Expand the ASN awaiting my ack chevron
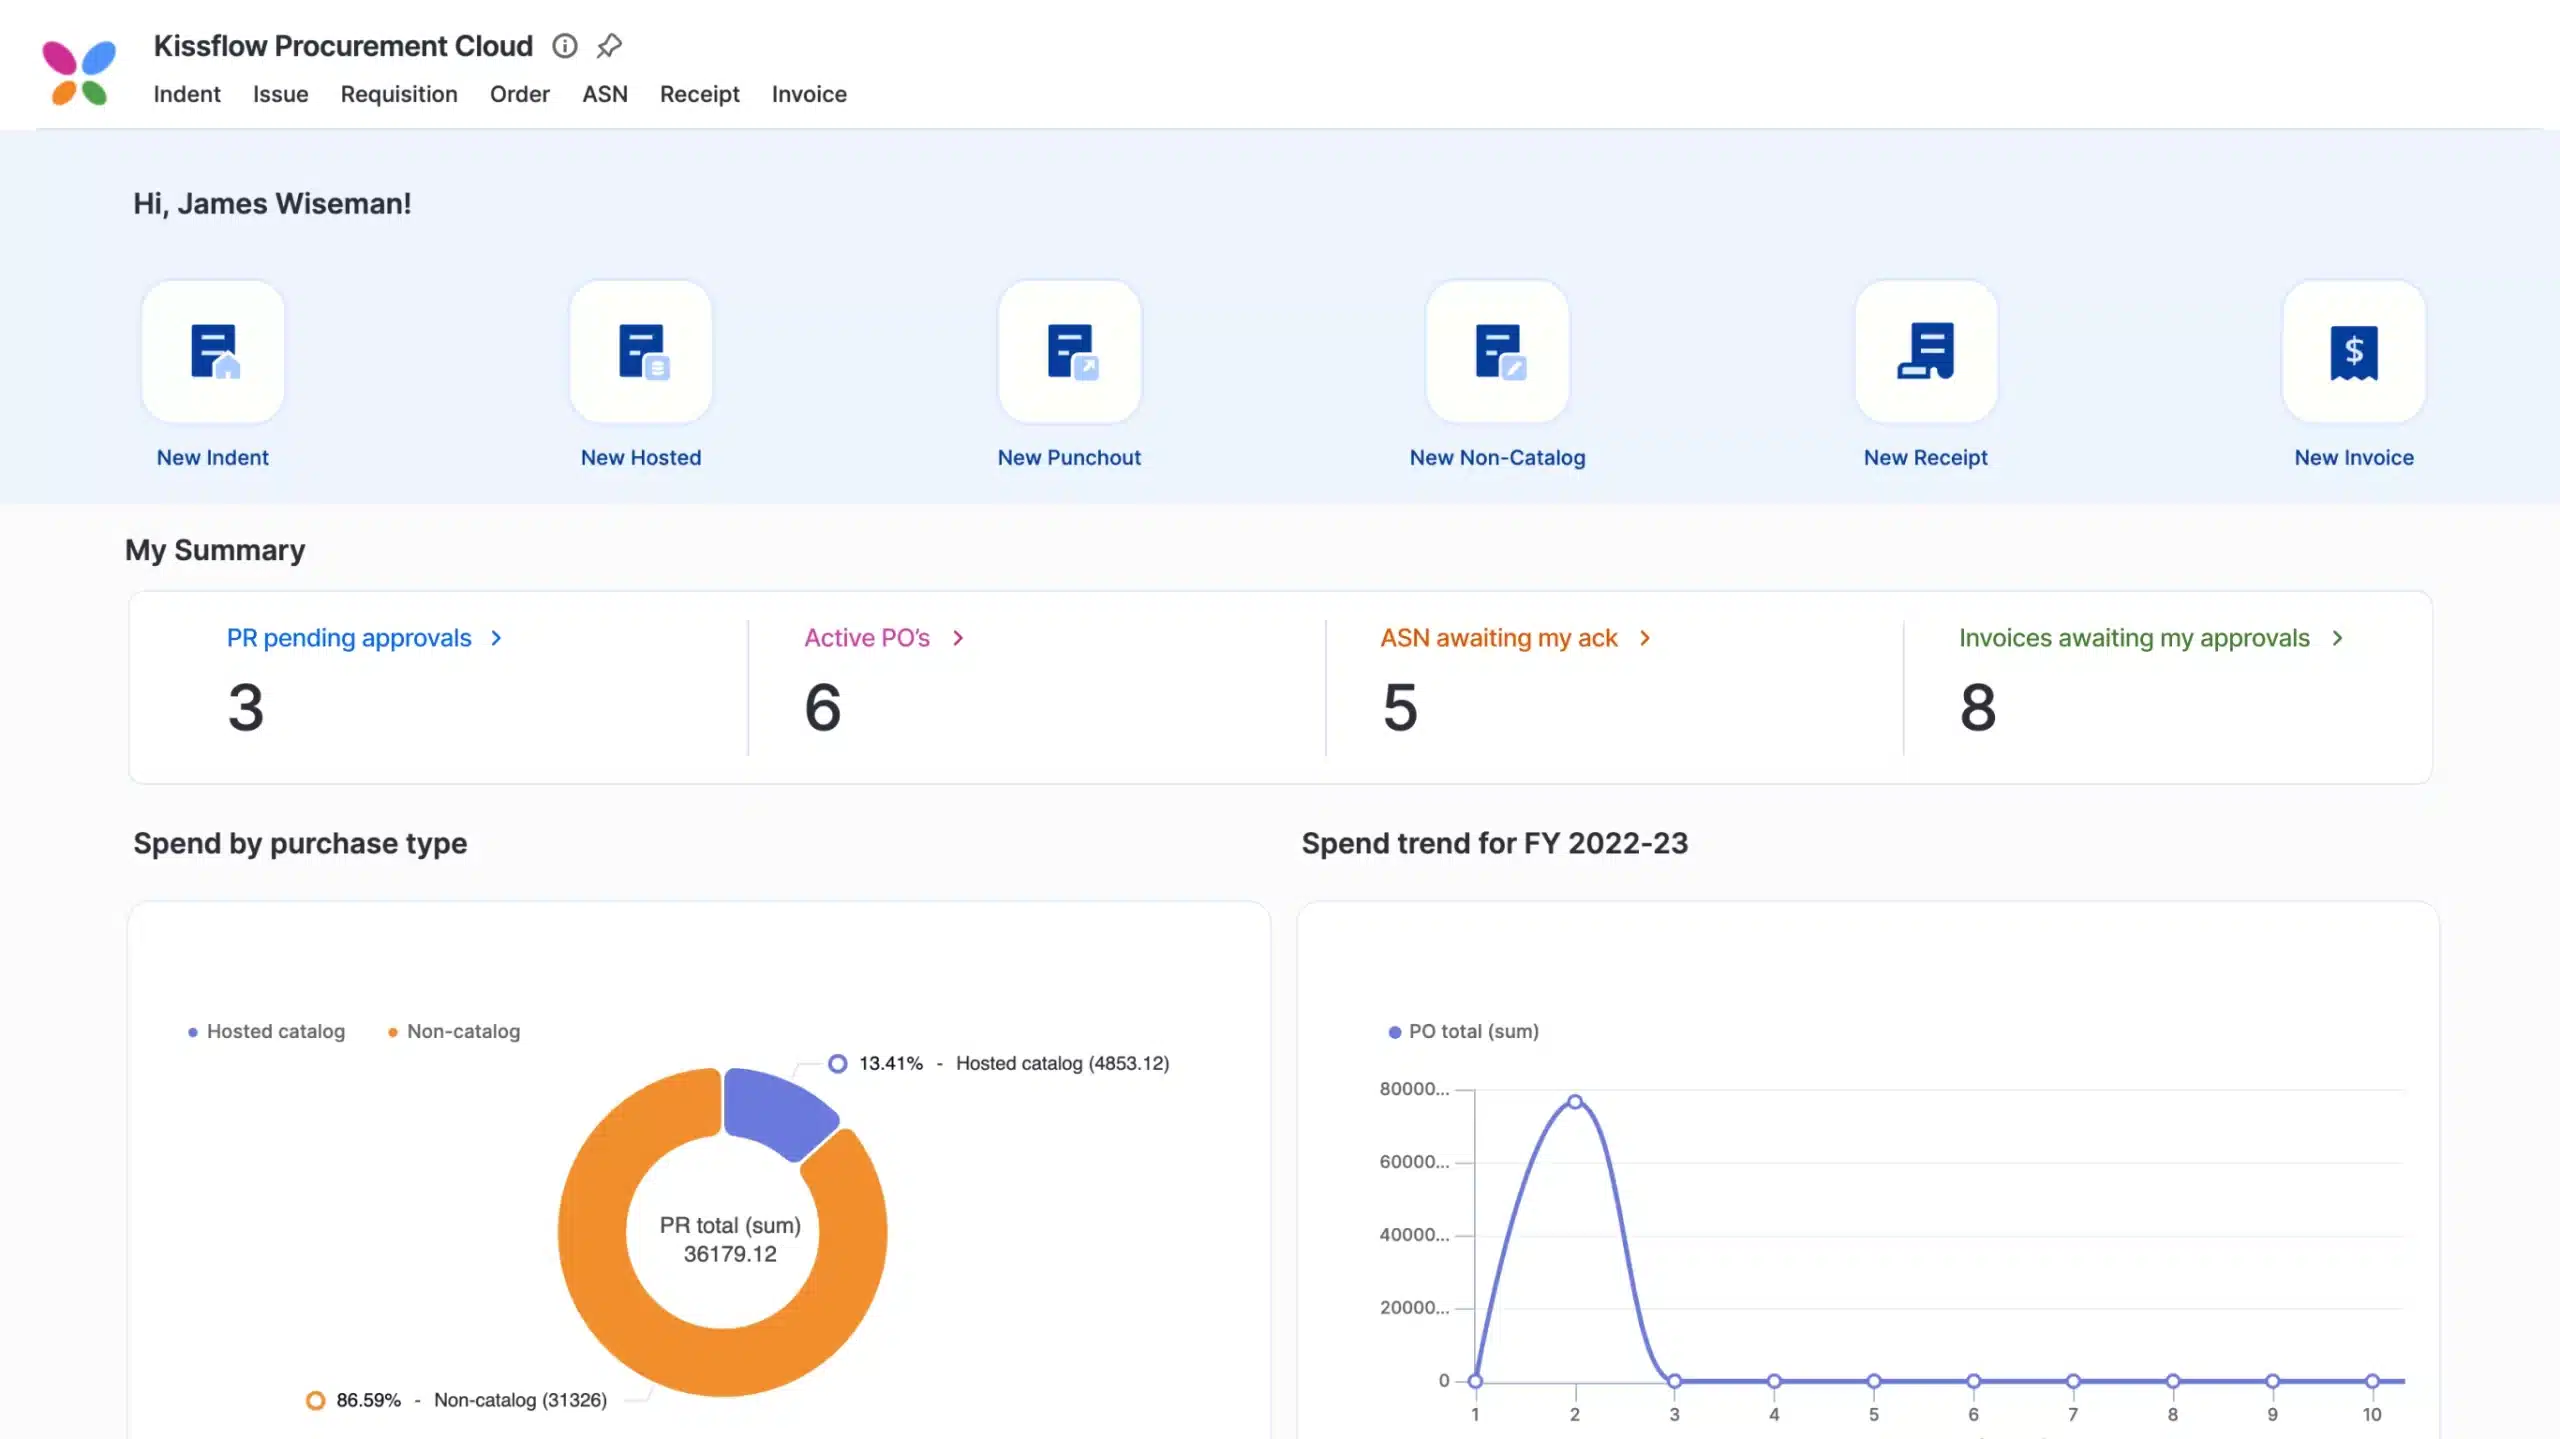The width and height of the screenshot is (2560, 1439). pyautogui.click(x=1644, y=638)
